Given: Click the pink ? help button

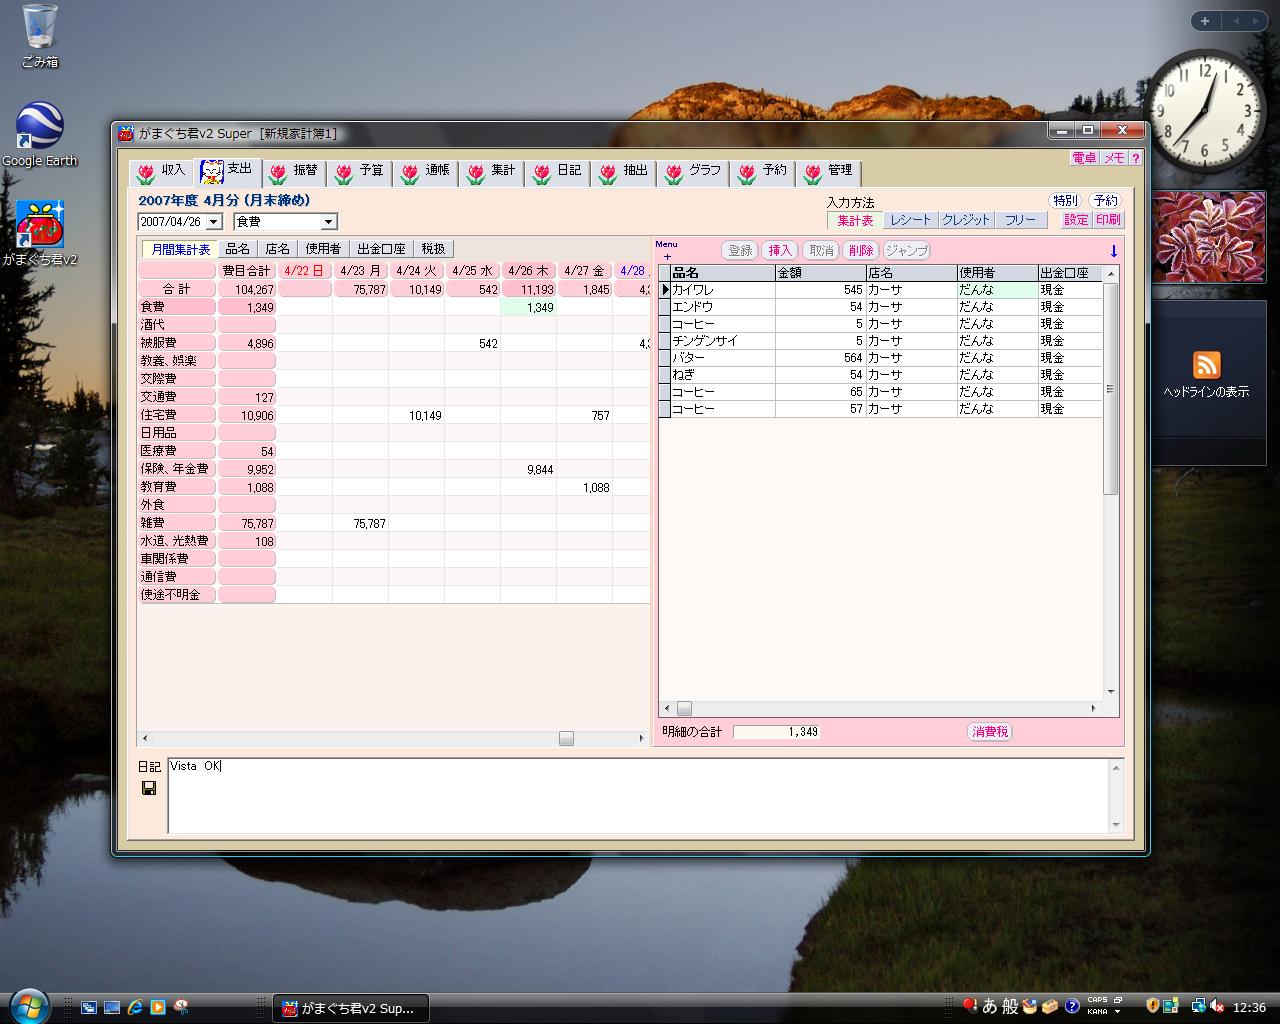Looking at the screenshot, I should coord(1135,158).
